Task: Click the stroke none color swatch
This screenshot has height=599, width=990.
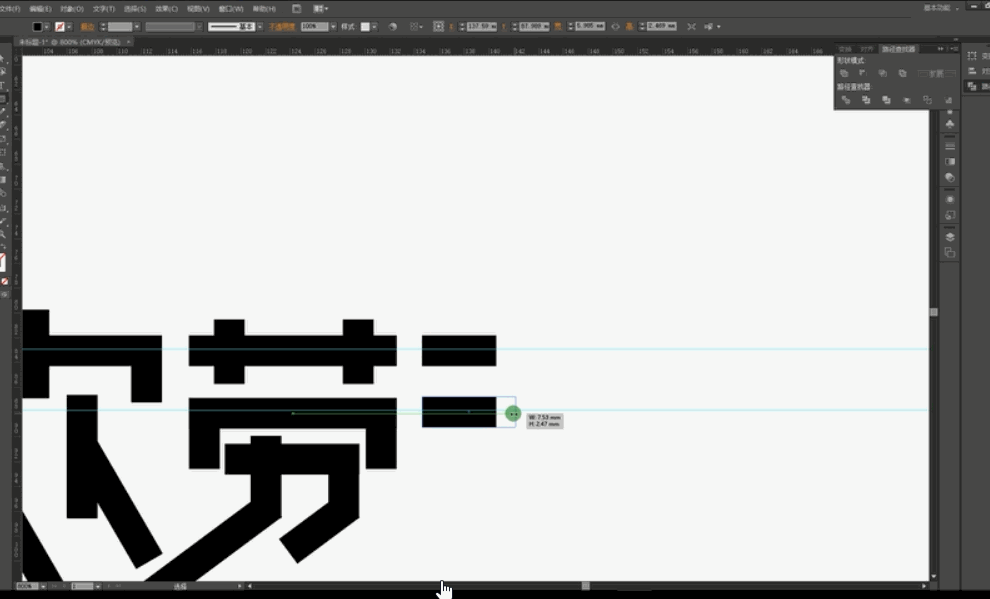Action: click(59, 27)
